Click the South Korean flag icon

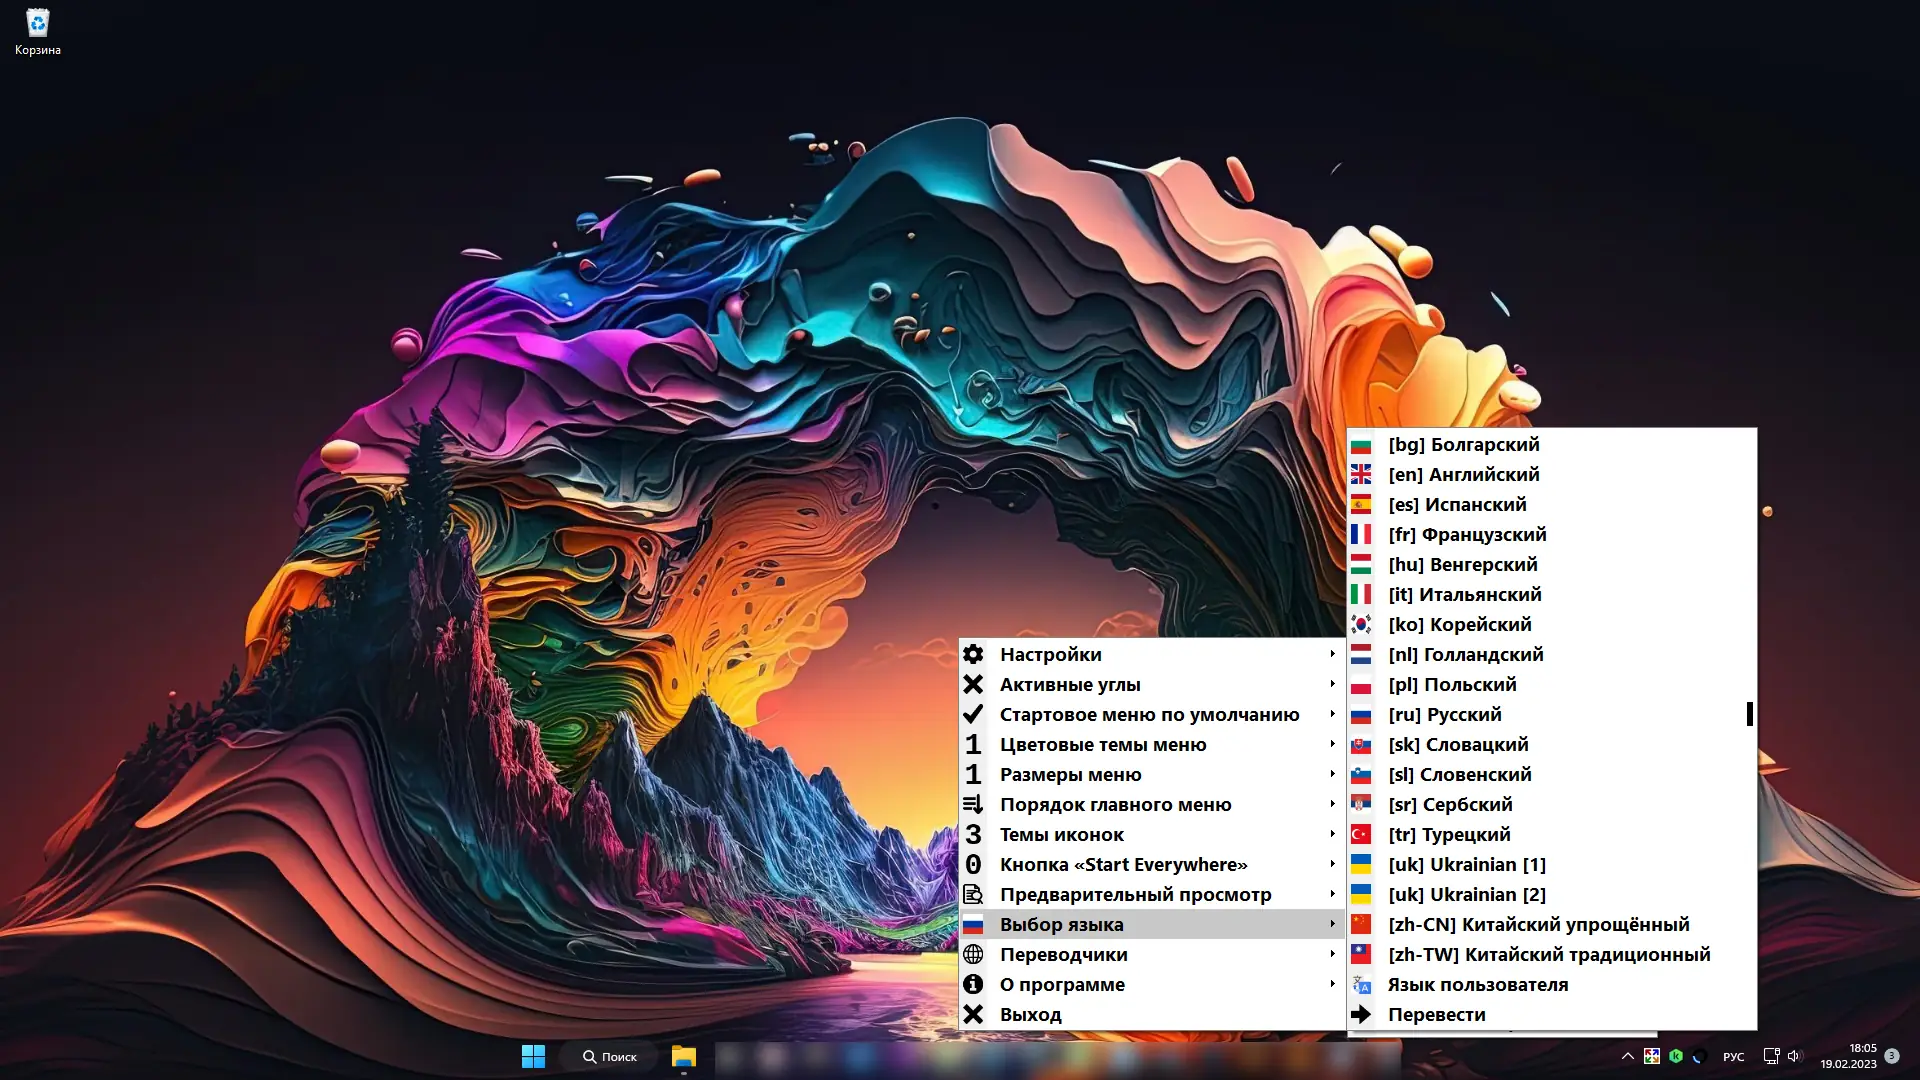pos(1361,624)
